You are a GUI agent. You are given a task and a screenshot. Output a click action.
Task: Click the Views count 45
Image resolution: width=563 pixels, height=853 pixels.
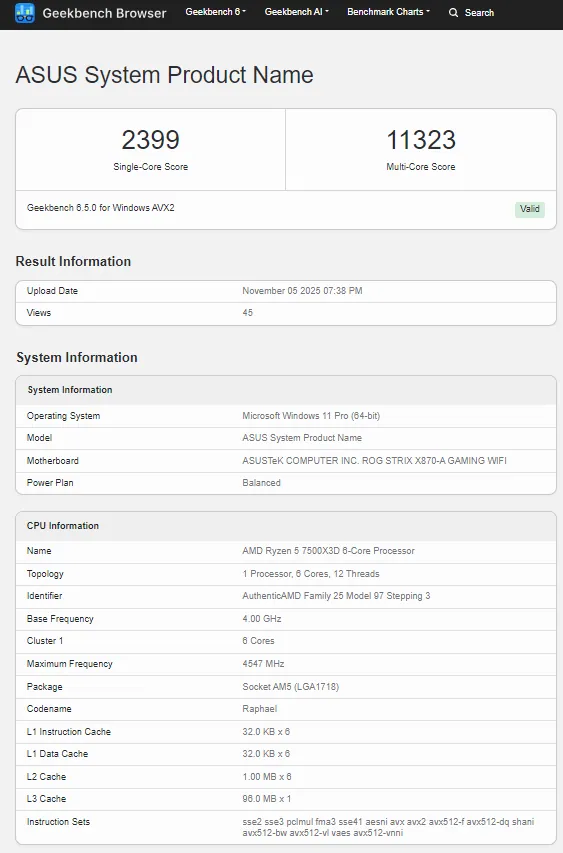point(248,313)
